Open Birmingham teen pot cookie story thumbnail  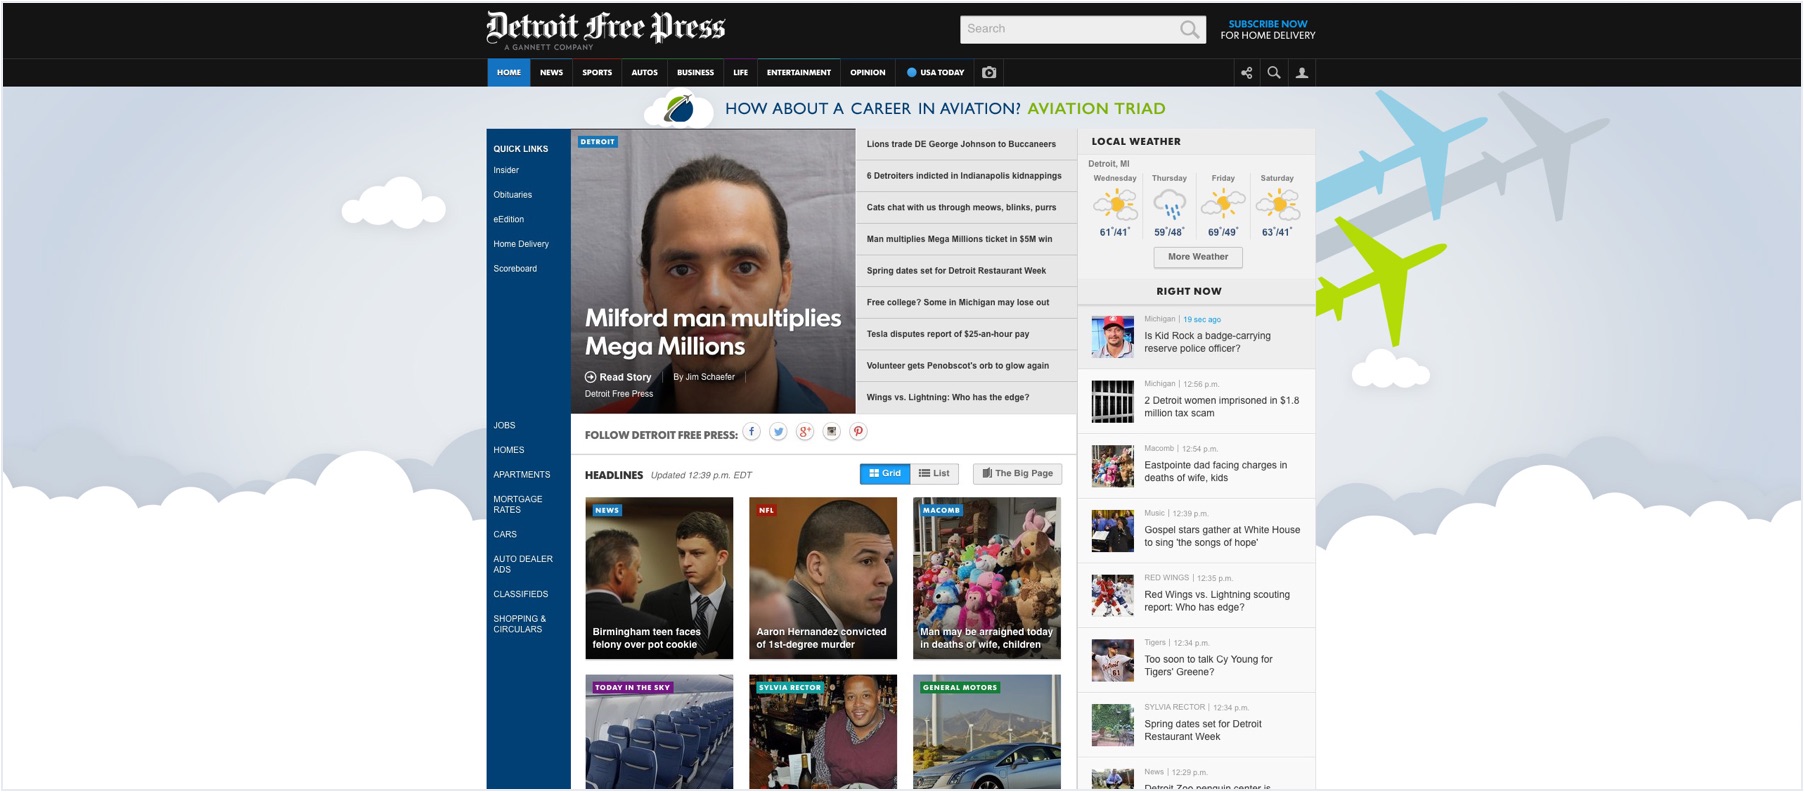click(659, 578)
